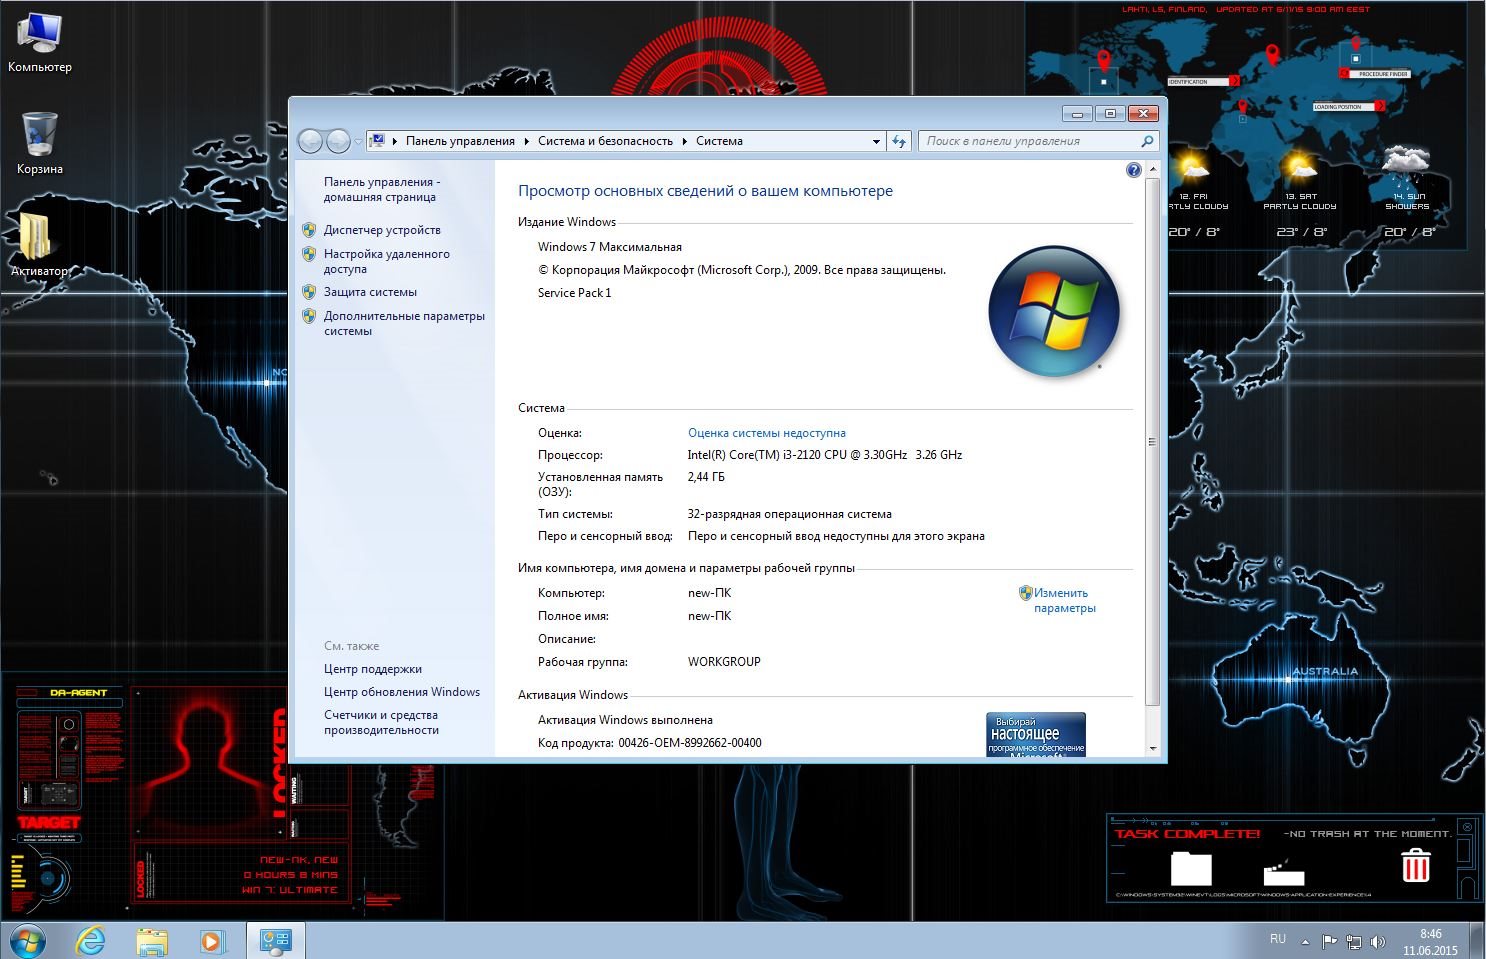Select the Control Panel taskbar button
This screenshot has height=959, width=1486.
pos(275,941)
